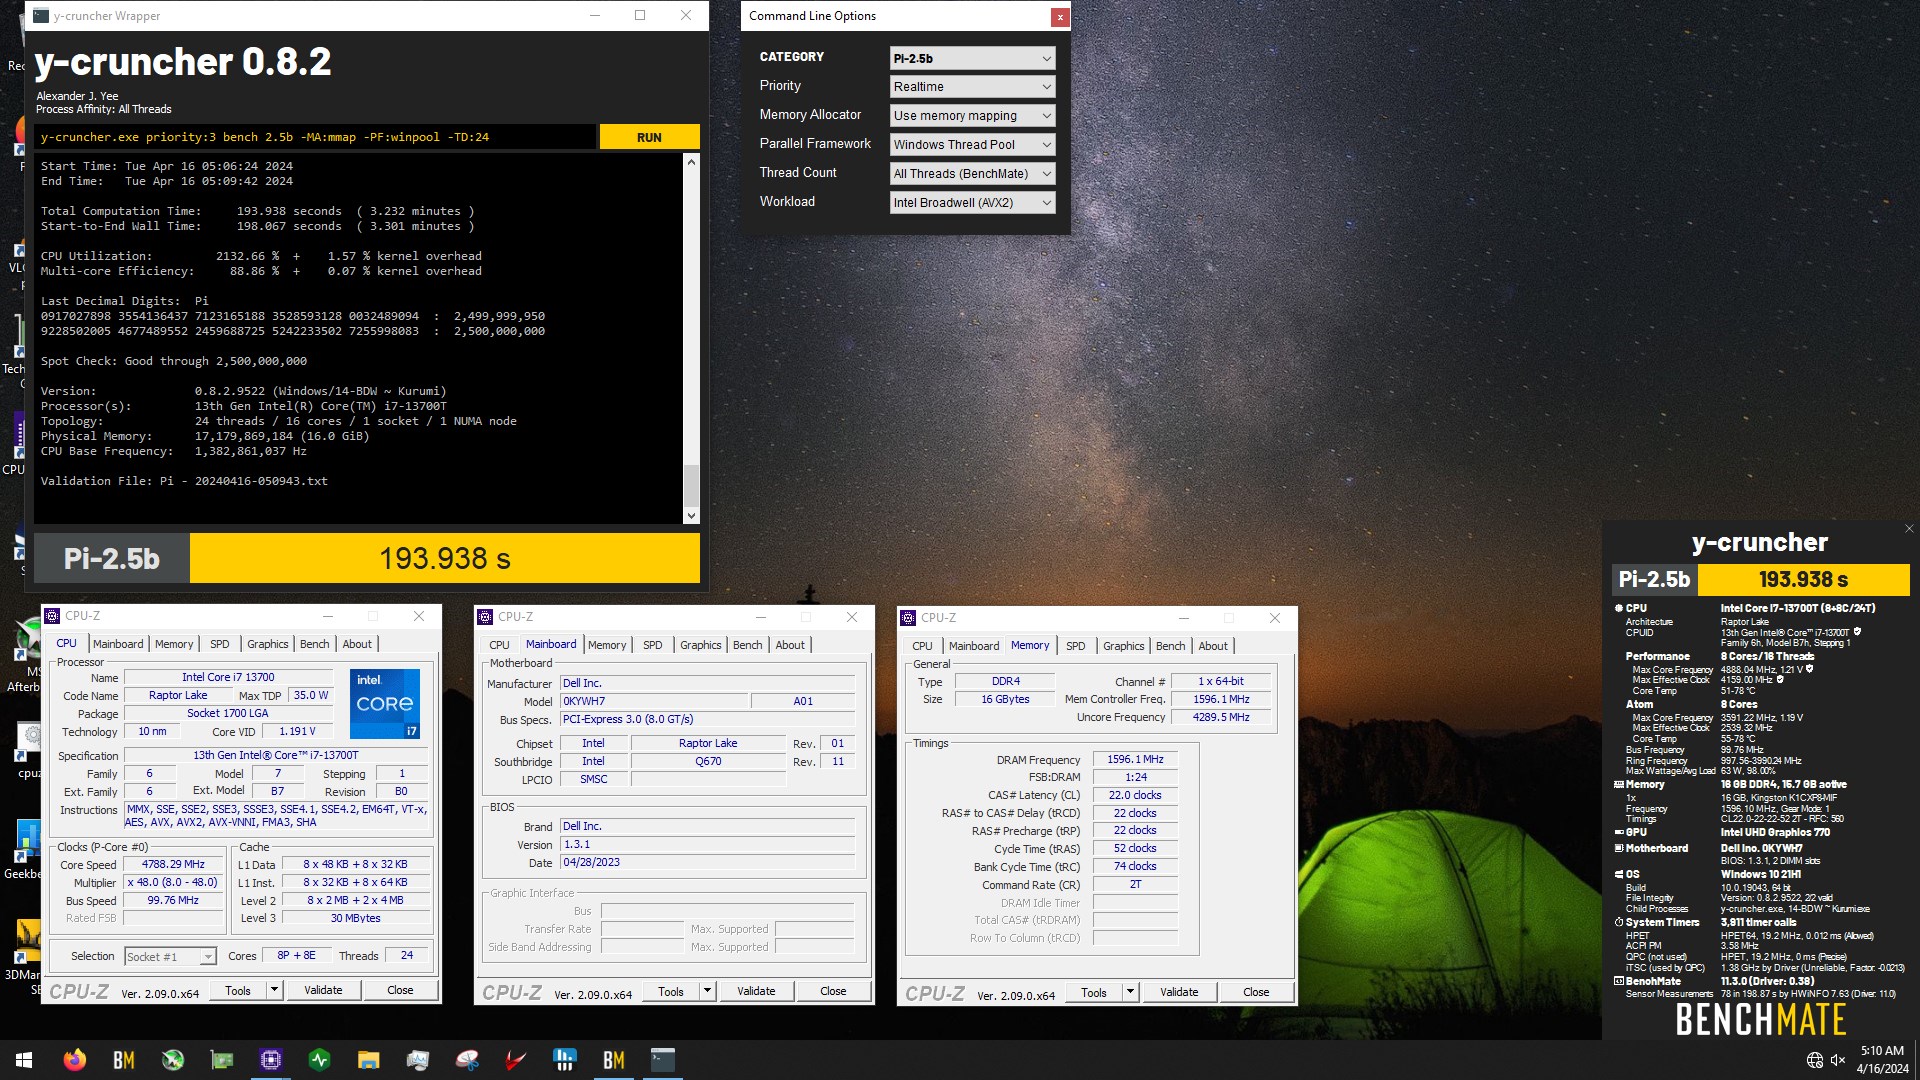Click the y-cruncher command line input field
The height and width of the screenshot is (1080, 1920).
(x=315, y=138)
